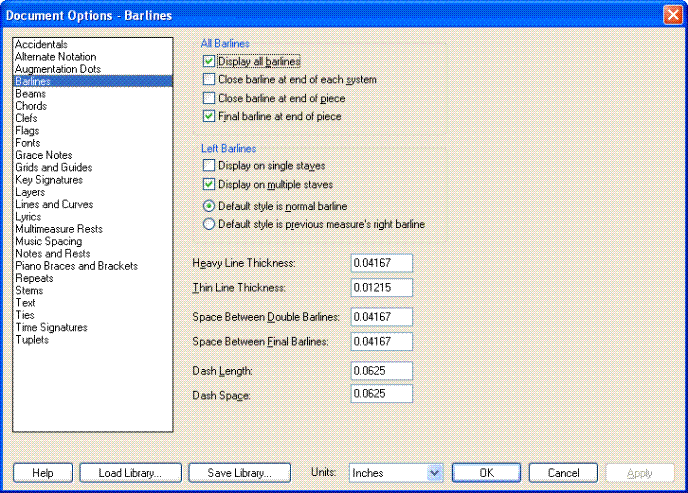Viewport: 688px width, 493px height.
Task: Enable Close barline at end of each system
Action: pyautogui.click(x=209, y=80)
